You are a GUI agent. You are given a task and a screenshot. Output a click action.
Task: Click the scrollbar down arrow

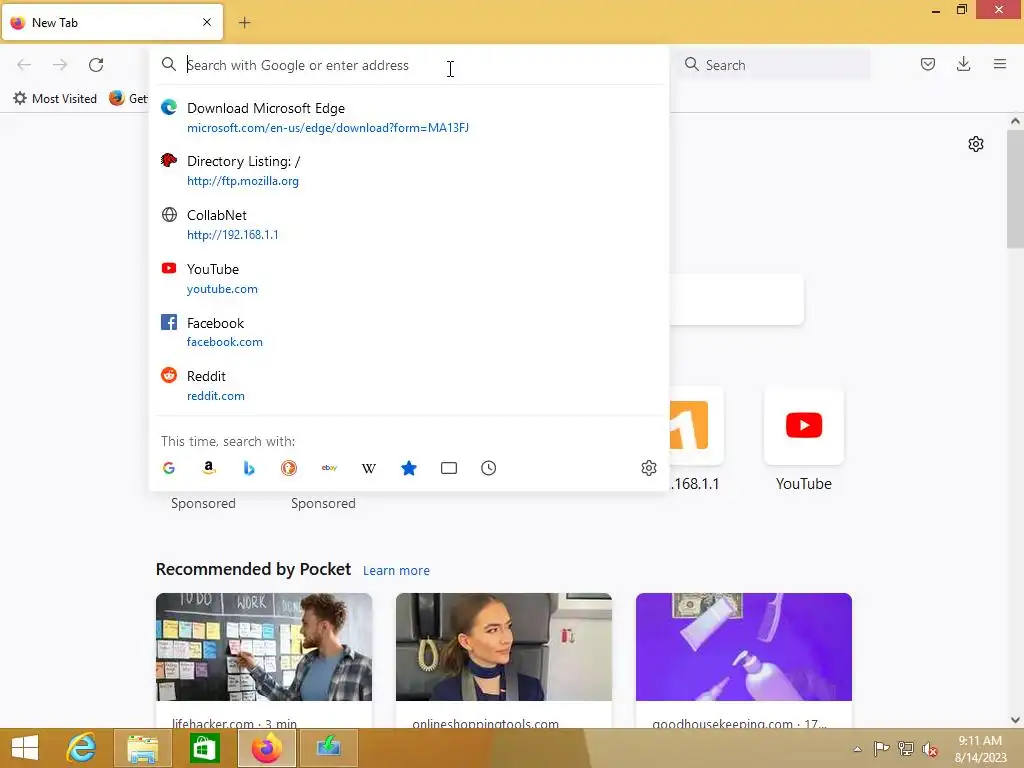pyautogui.click(x=1015, y=720)
